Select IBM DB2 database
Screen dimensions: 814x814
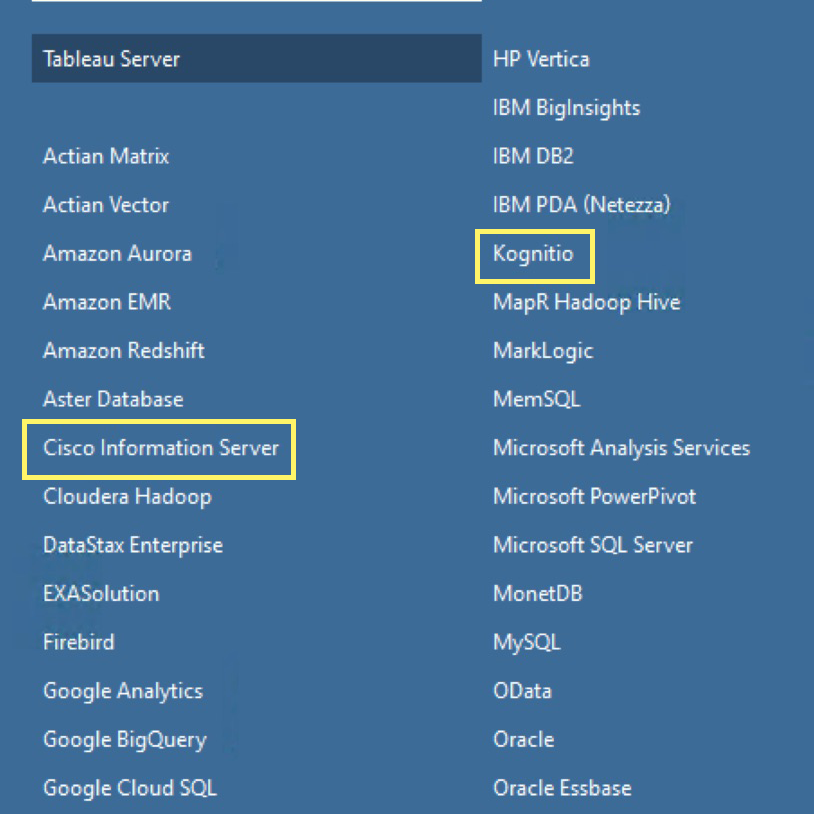[x=533, y=157]
